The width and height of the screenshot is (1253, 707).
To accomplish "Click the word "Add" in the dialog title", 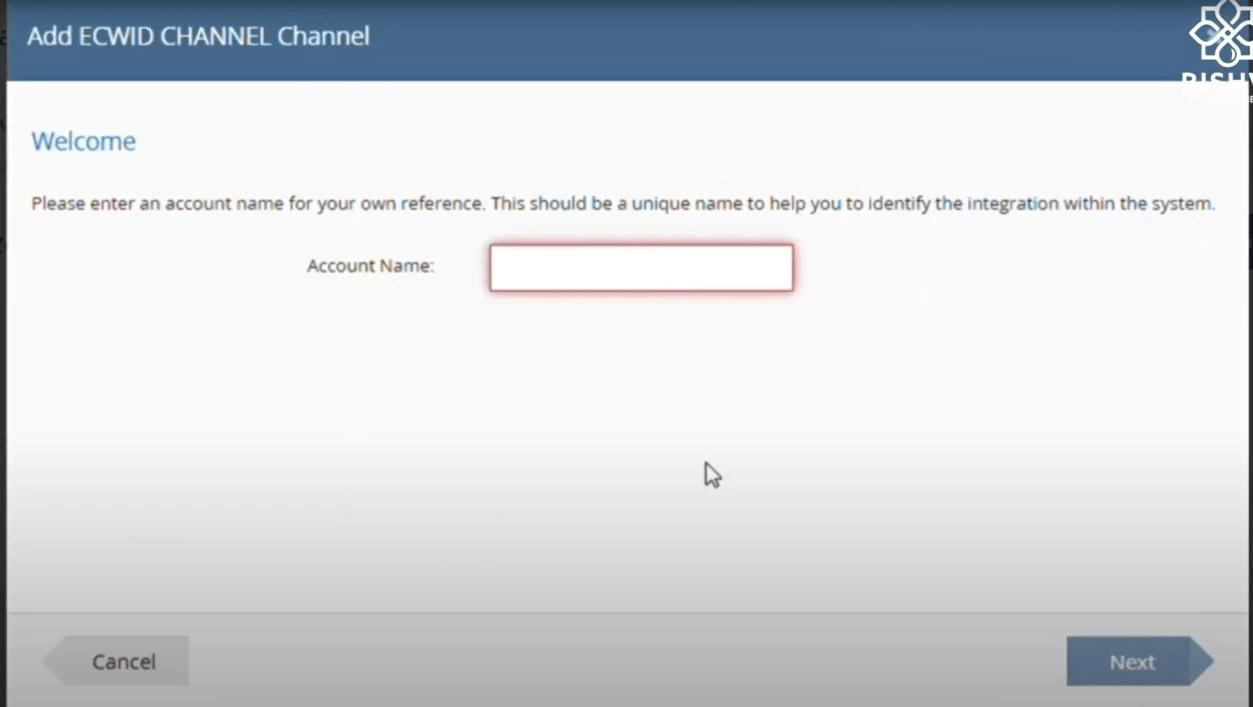I will point(44,36).
